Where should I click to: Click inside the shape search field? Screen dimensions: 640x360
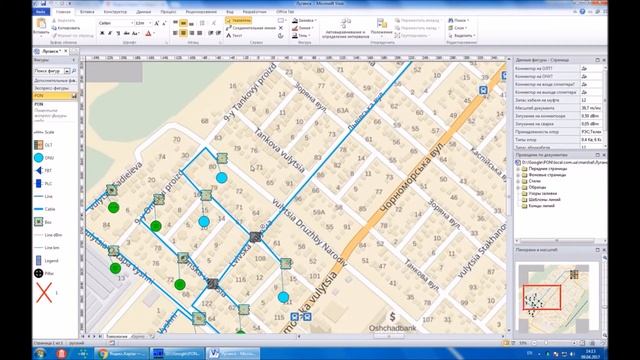click(x=49, y=71)
